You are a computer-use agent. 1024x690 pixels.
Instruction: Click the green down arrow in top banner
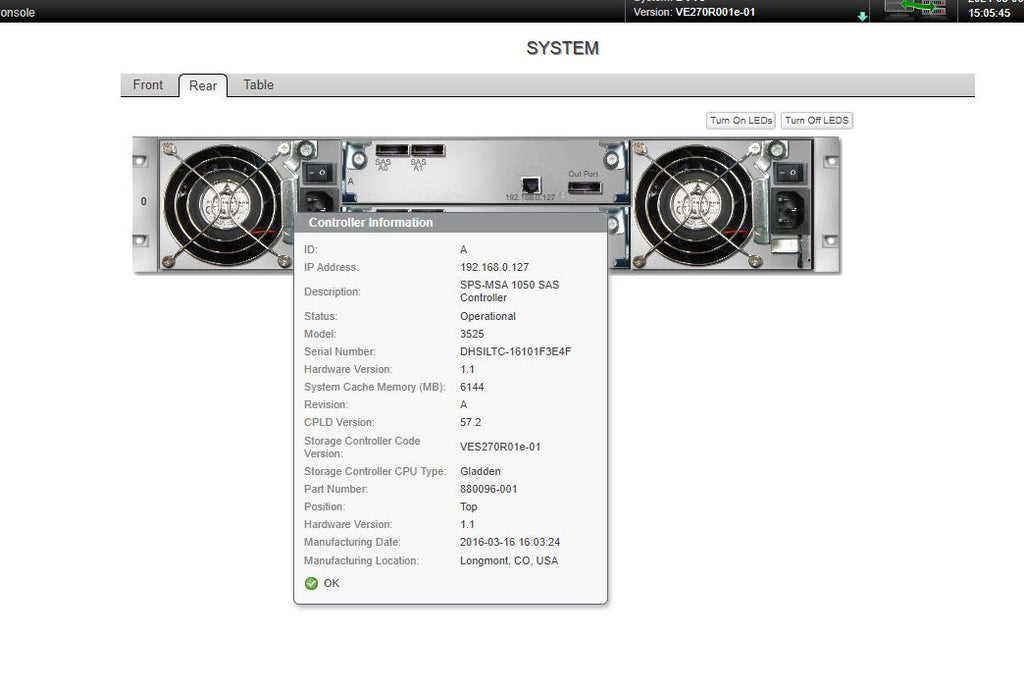coord(862,16)
